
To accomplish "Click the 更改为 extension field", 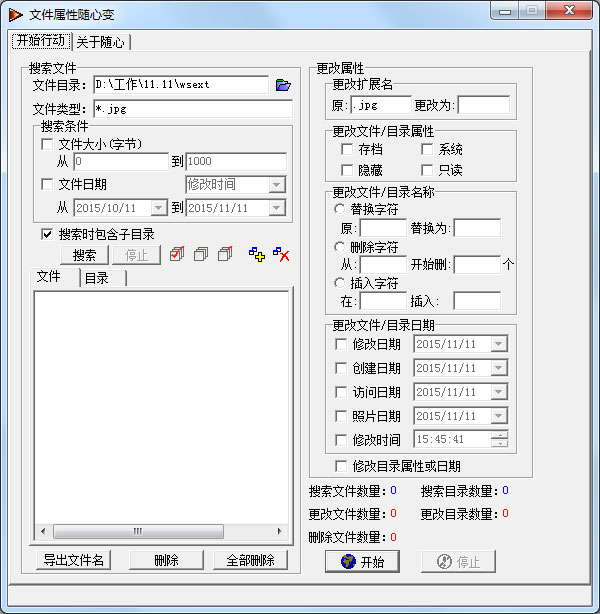I will [484, 105].
